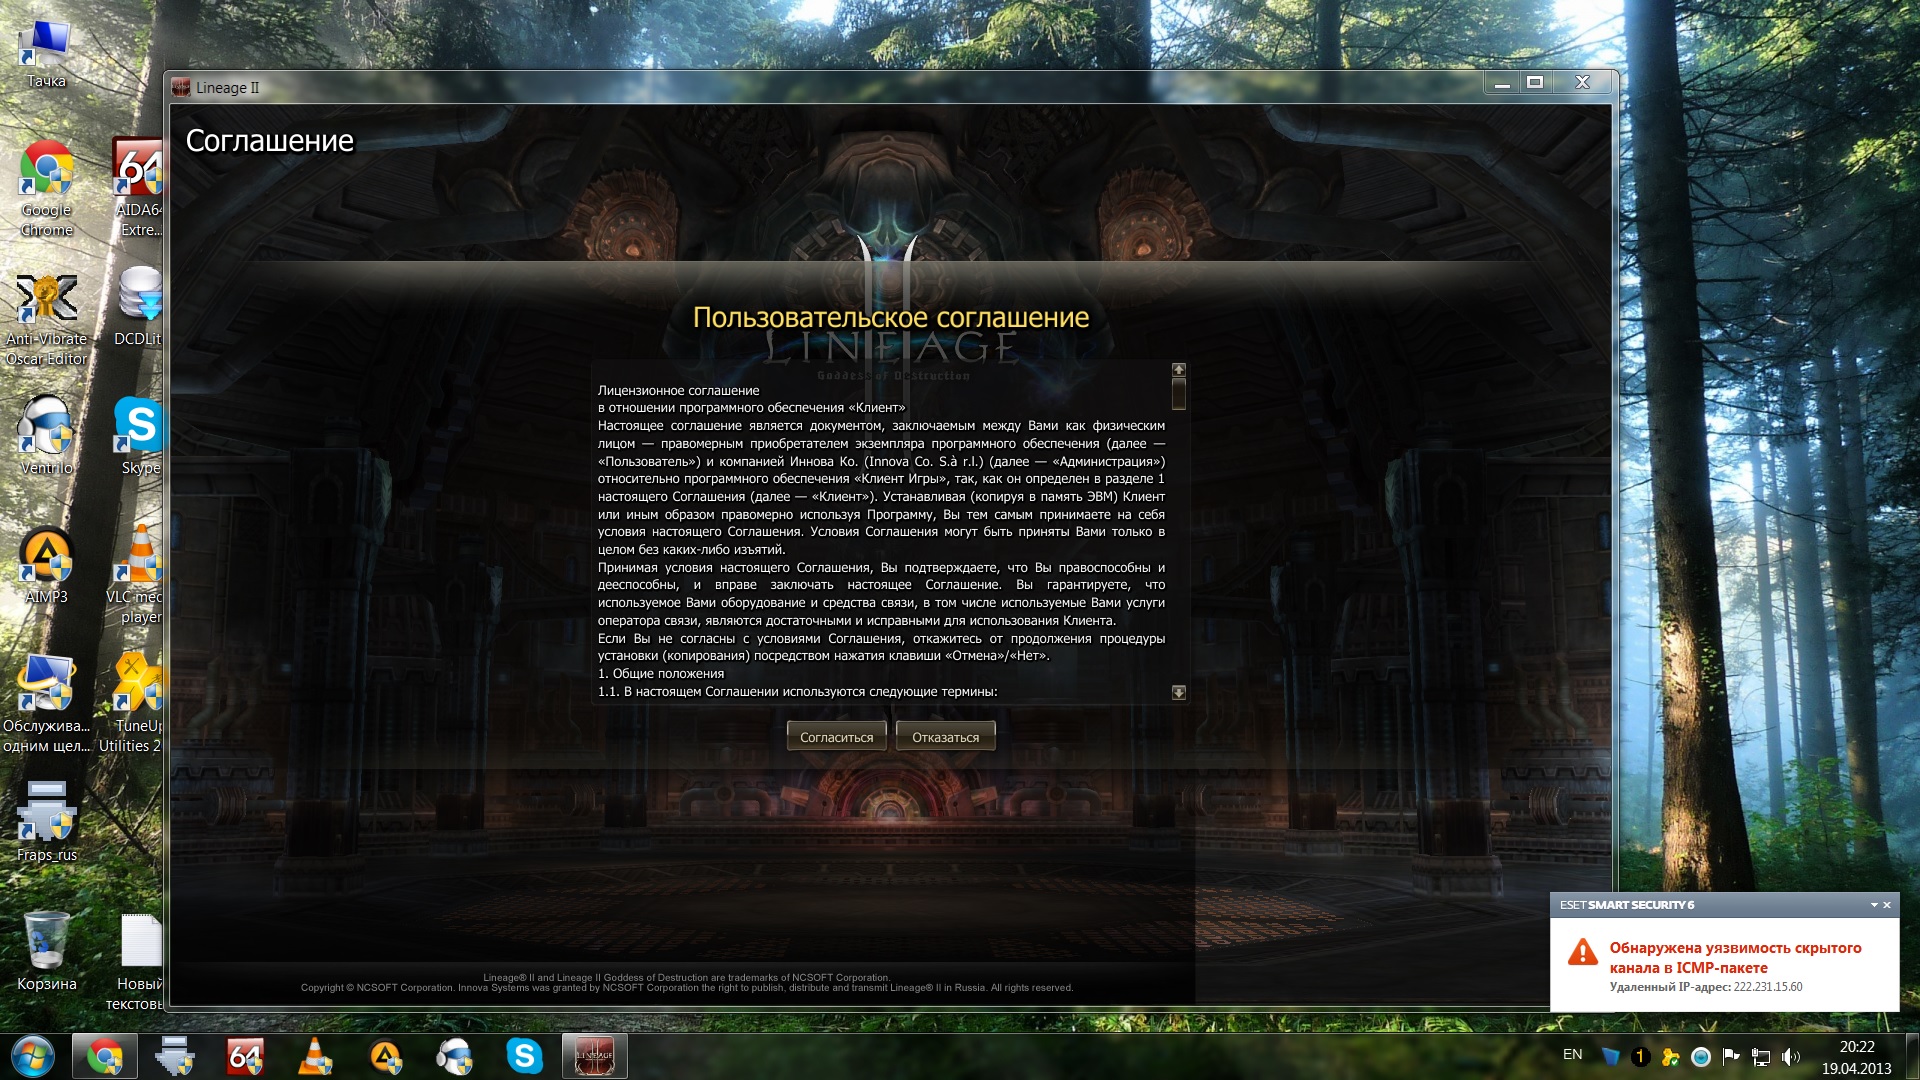
Task: Expand ESET notification options dropdown arrow
Action: 1873,905
